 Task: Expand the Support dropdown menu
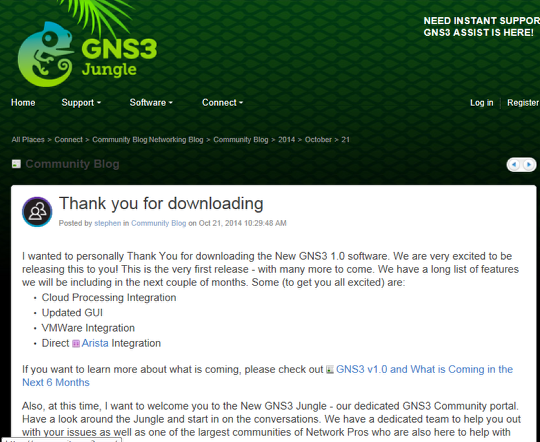coord(81,103)
